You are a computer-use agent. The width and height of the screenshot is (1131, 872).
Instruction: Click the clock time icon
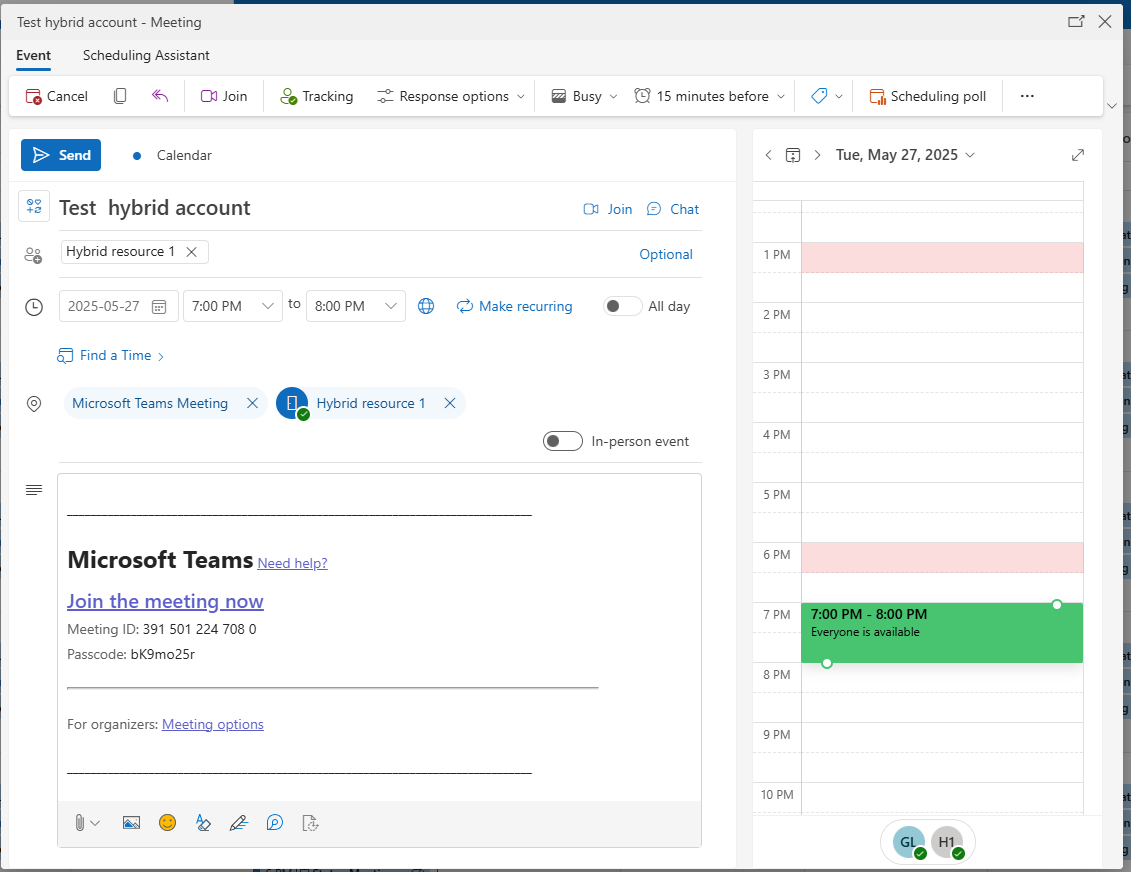point(34,307)
